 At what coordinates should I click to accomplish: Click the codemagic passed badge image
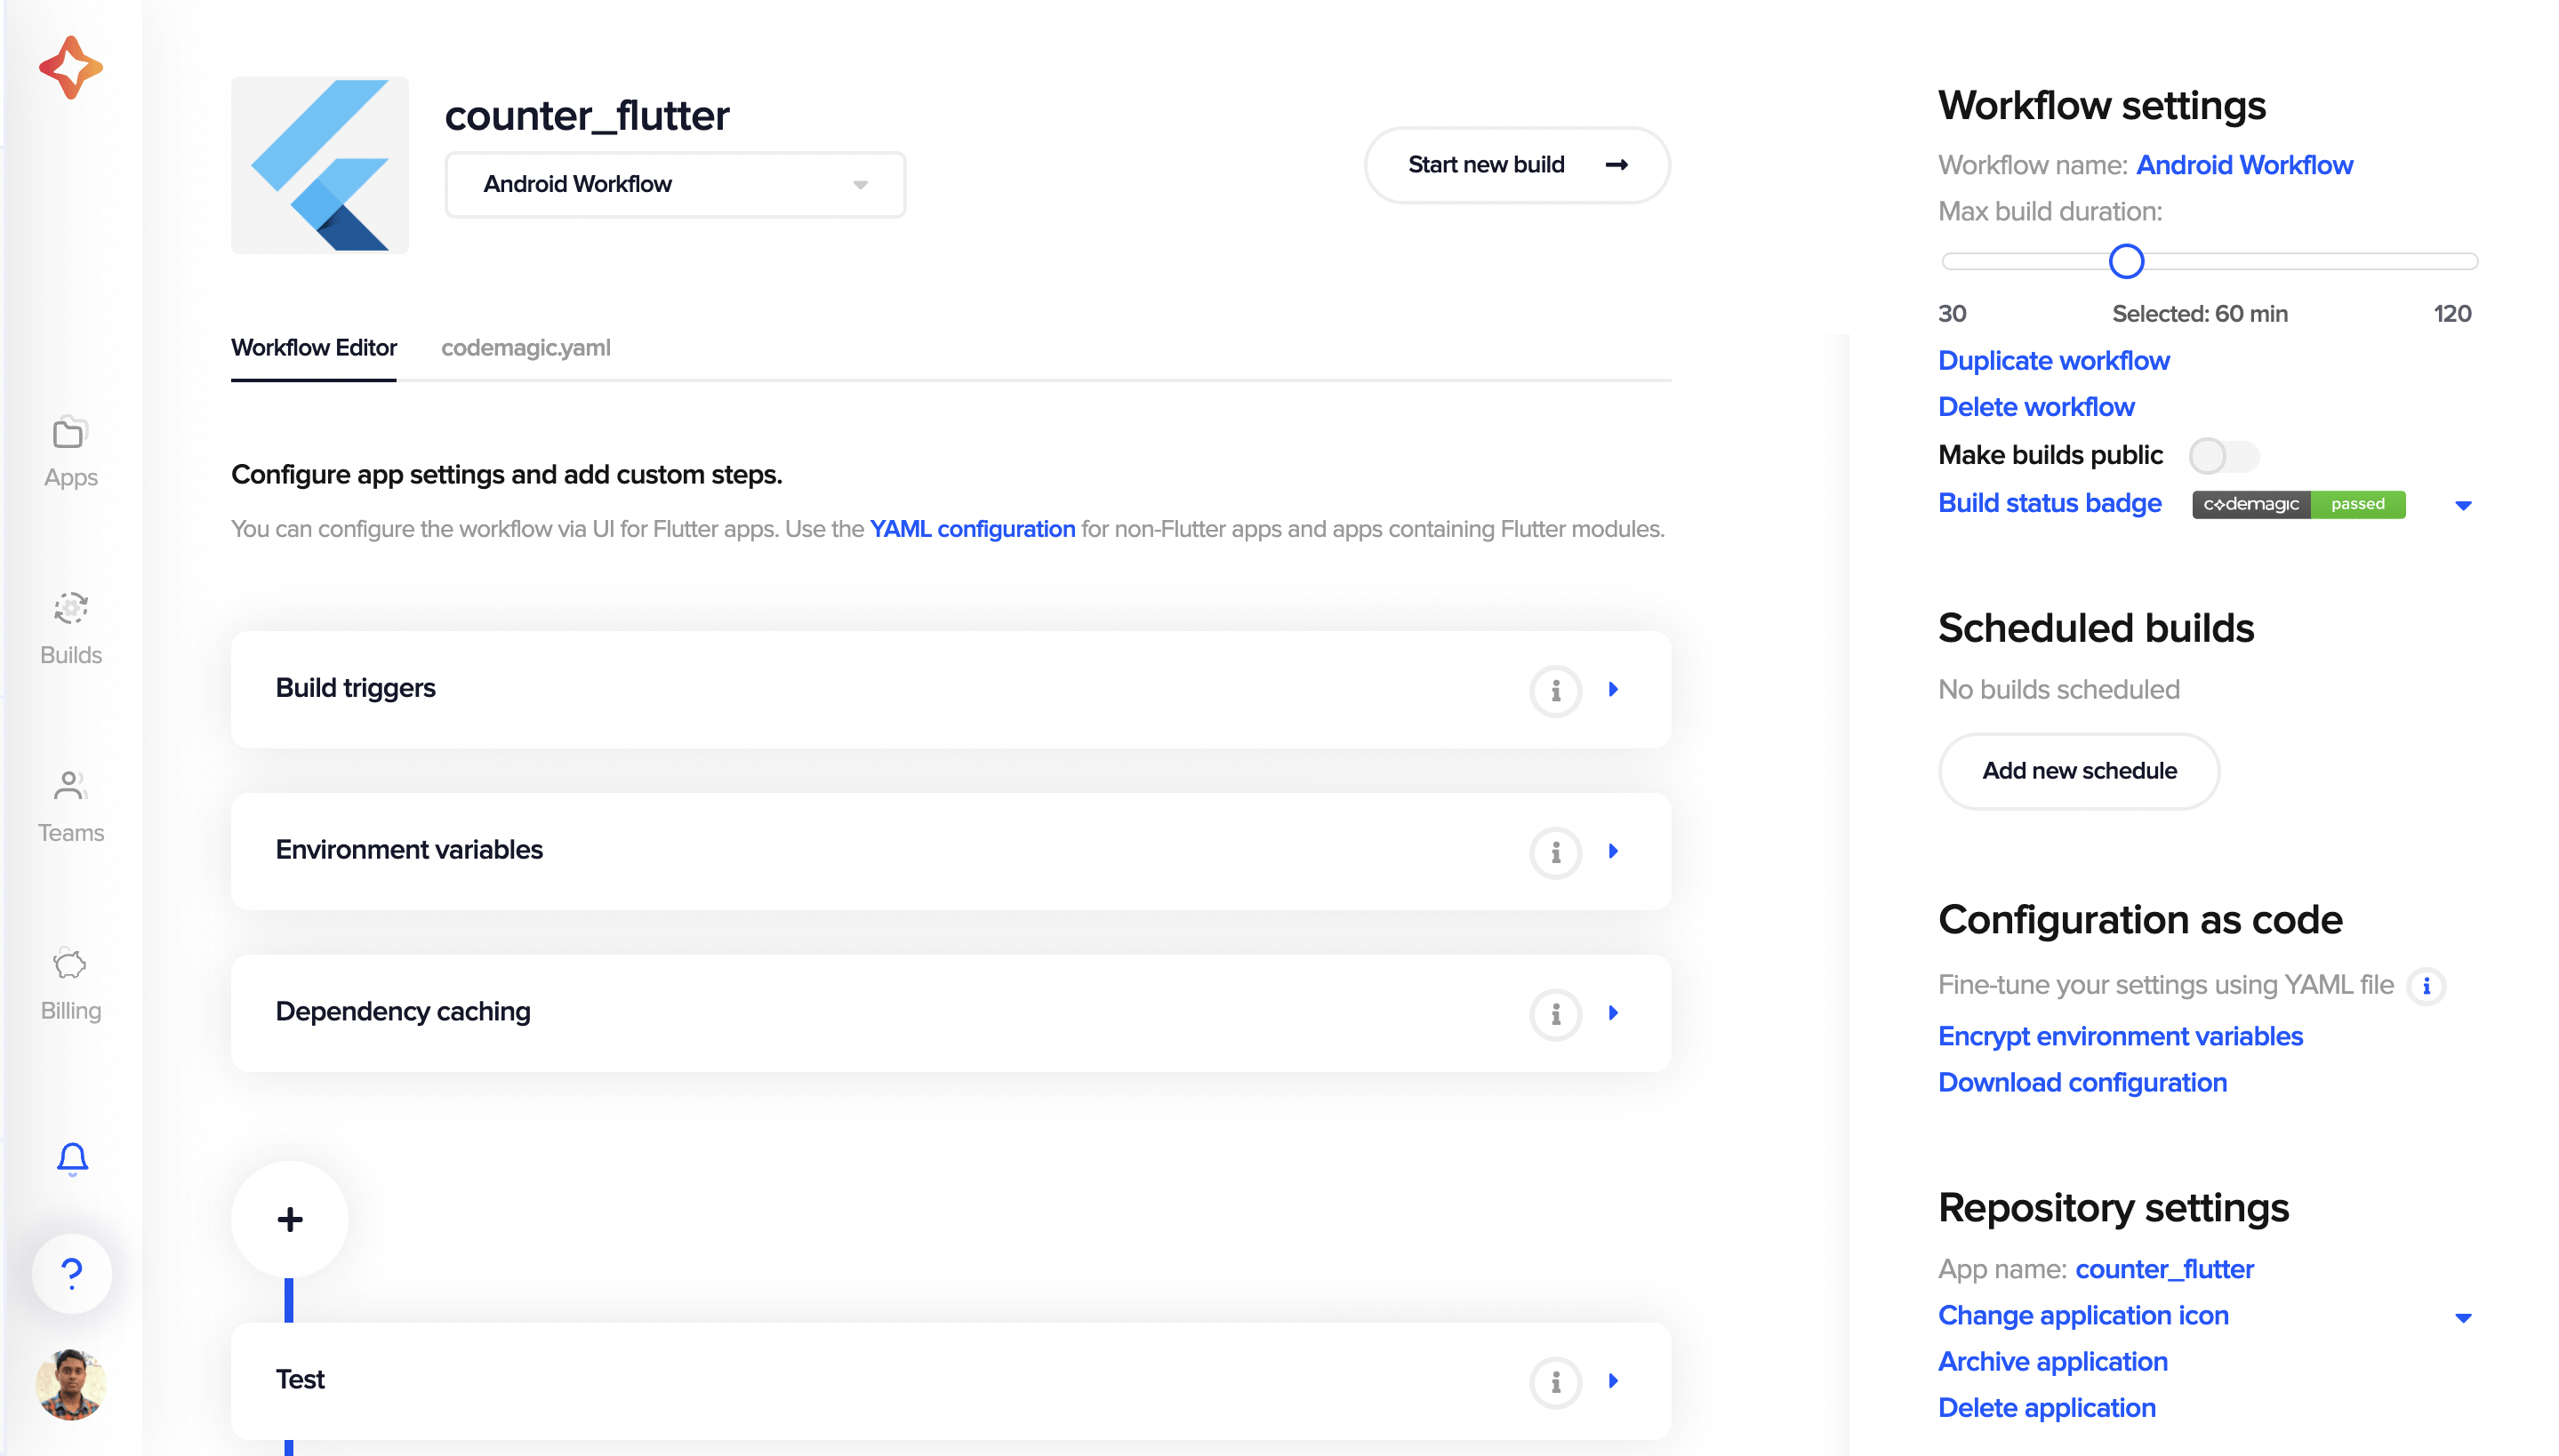(2298, 504)
